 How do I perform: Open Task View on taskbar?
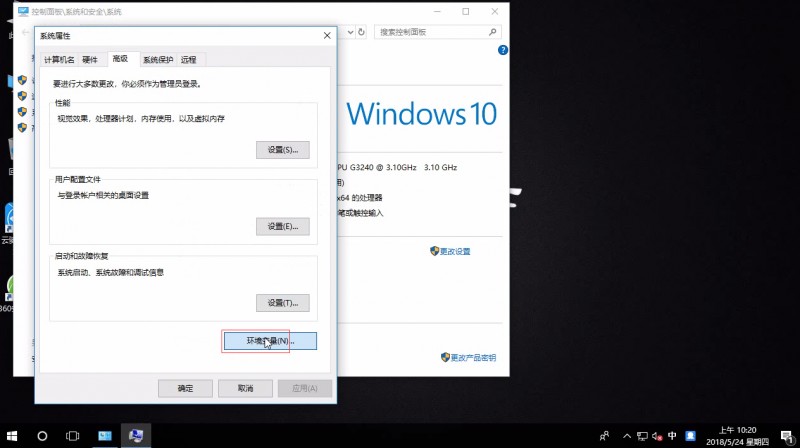pos(72,436)
